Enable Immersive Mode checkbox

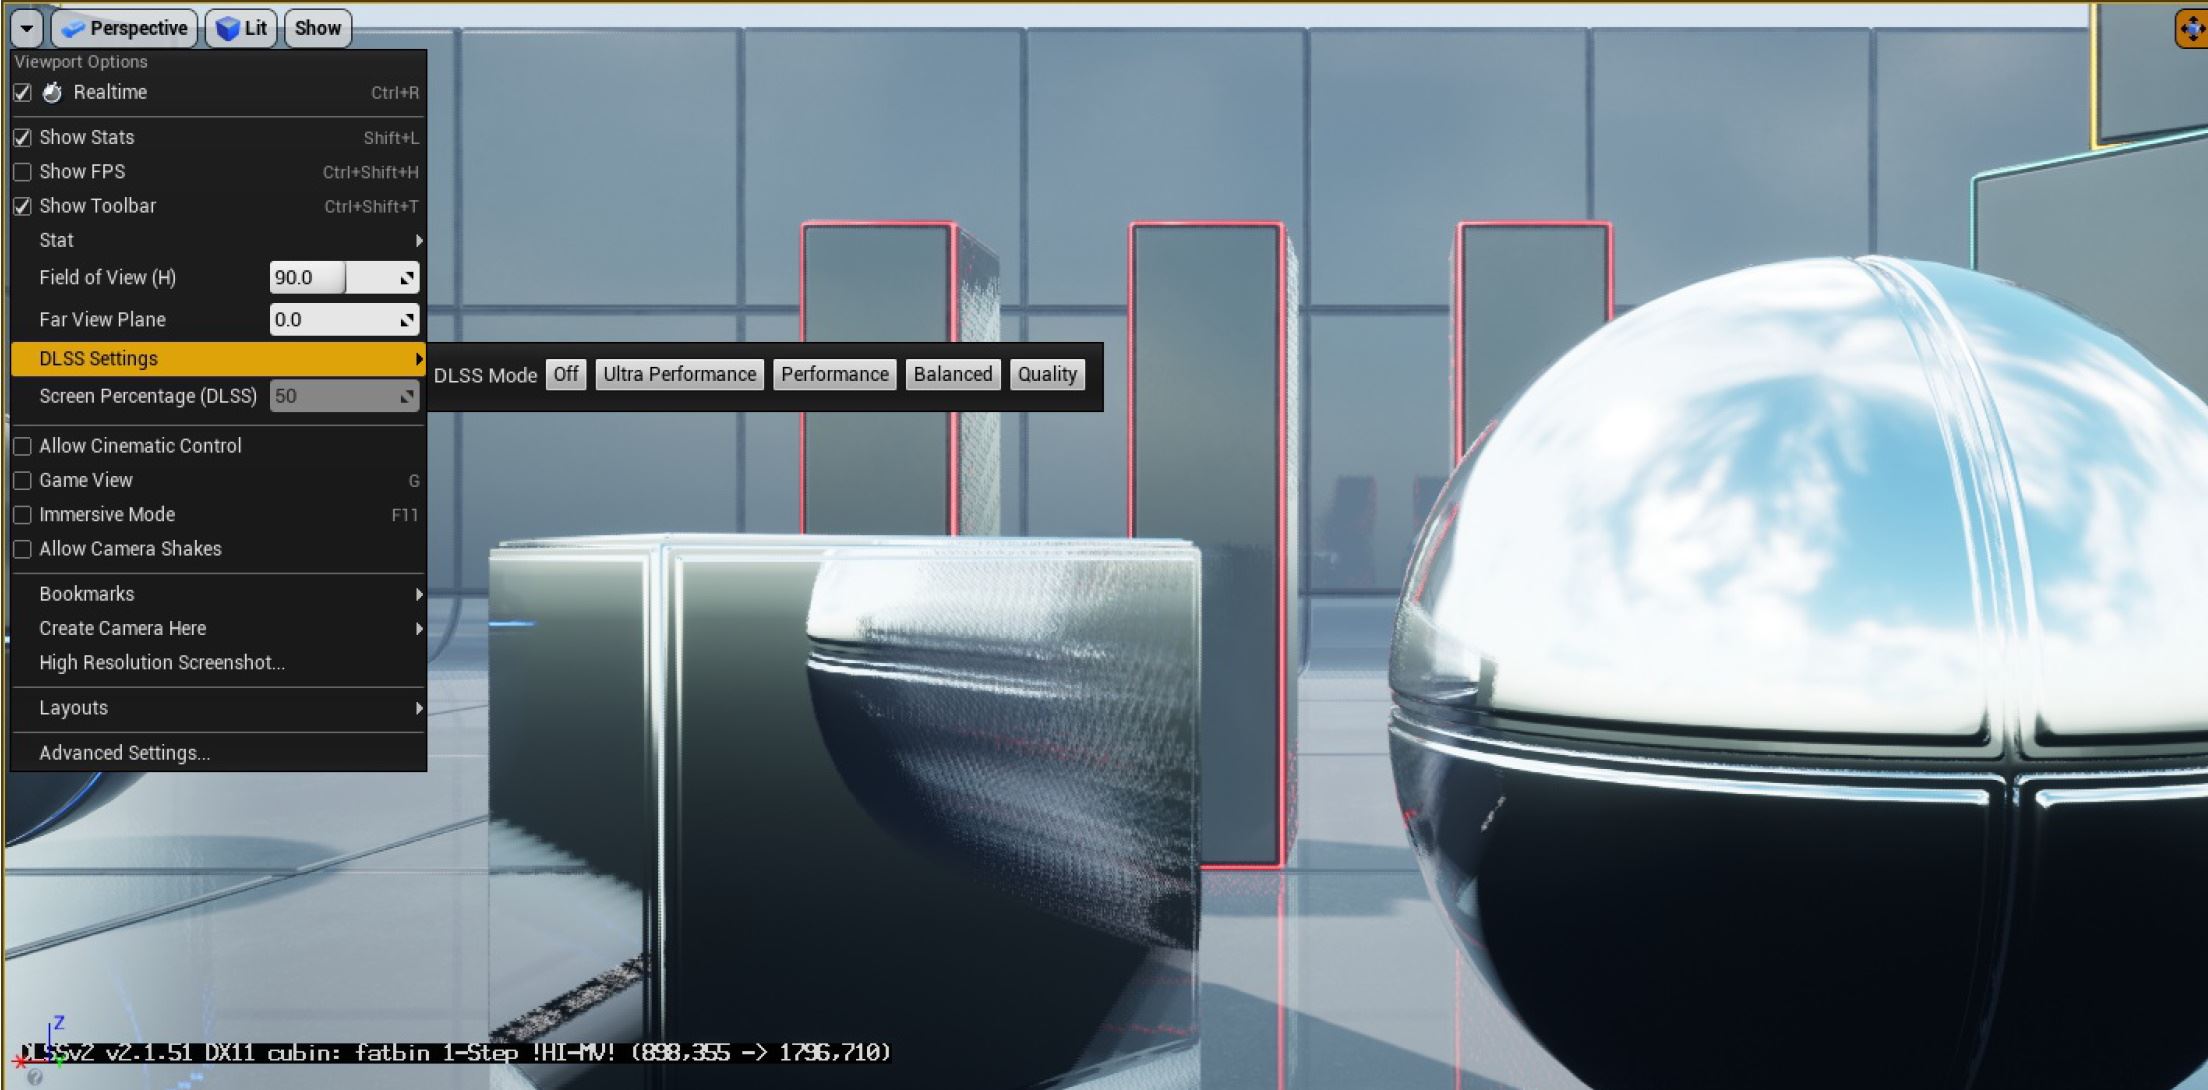point(22,515)
